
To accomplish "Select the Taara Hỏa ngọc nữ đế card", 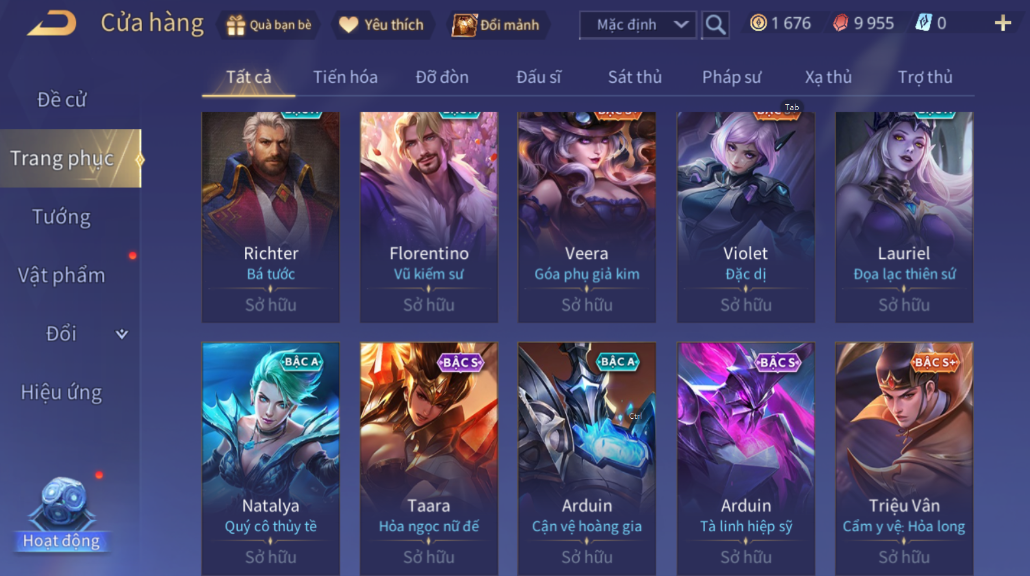I will (x=429, y=458).
